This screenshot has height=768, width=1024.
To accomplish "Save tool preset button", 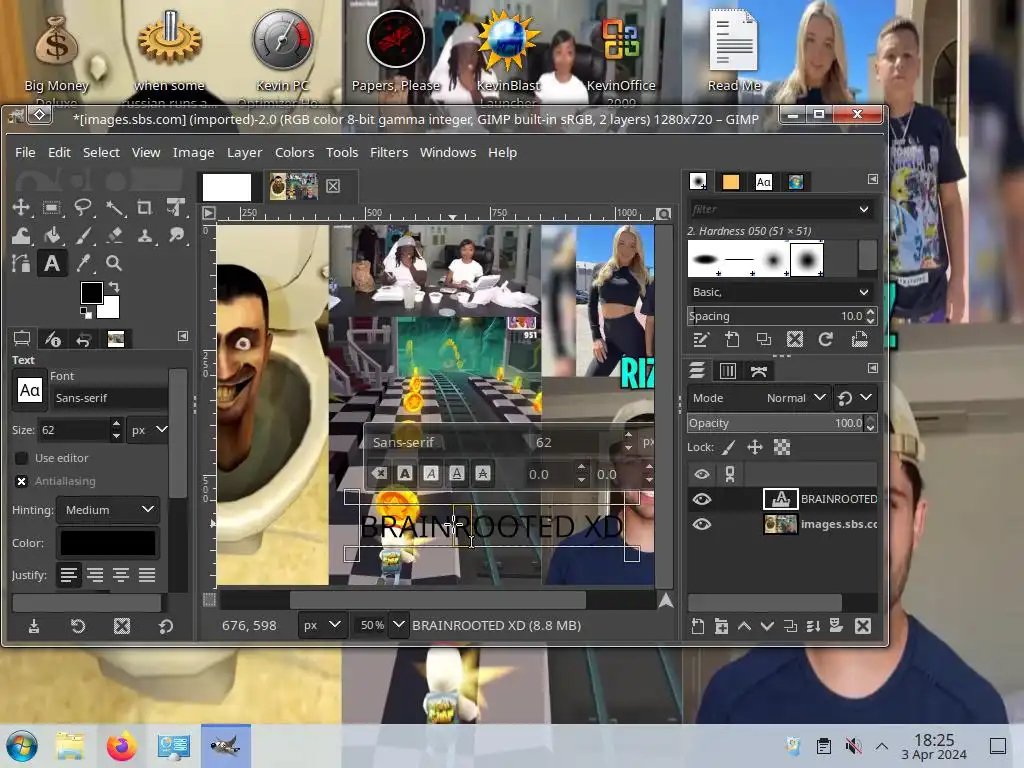I will (x=34, y=626).
